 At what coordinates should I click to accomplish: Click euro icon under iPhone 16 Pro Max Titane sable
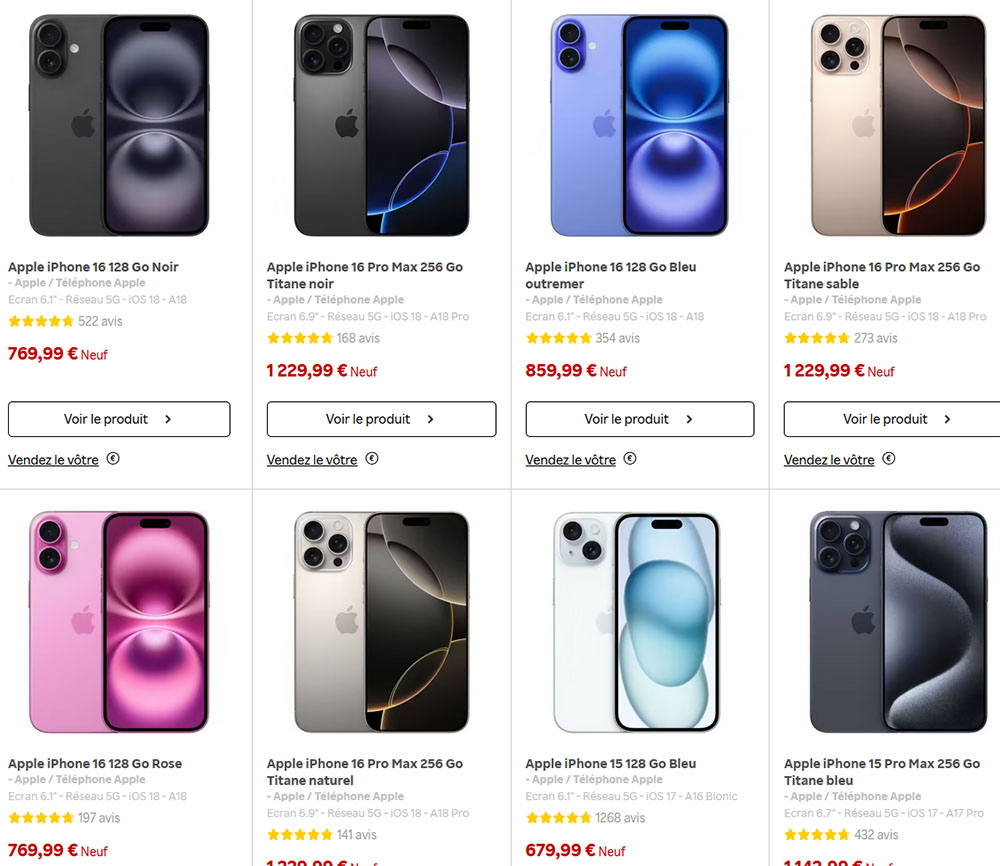[889, 459]
